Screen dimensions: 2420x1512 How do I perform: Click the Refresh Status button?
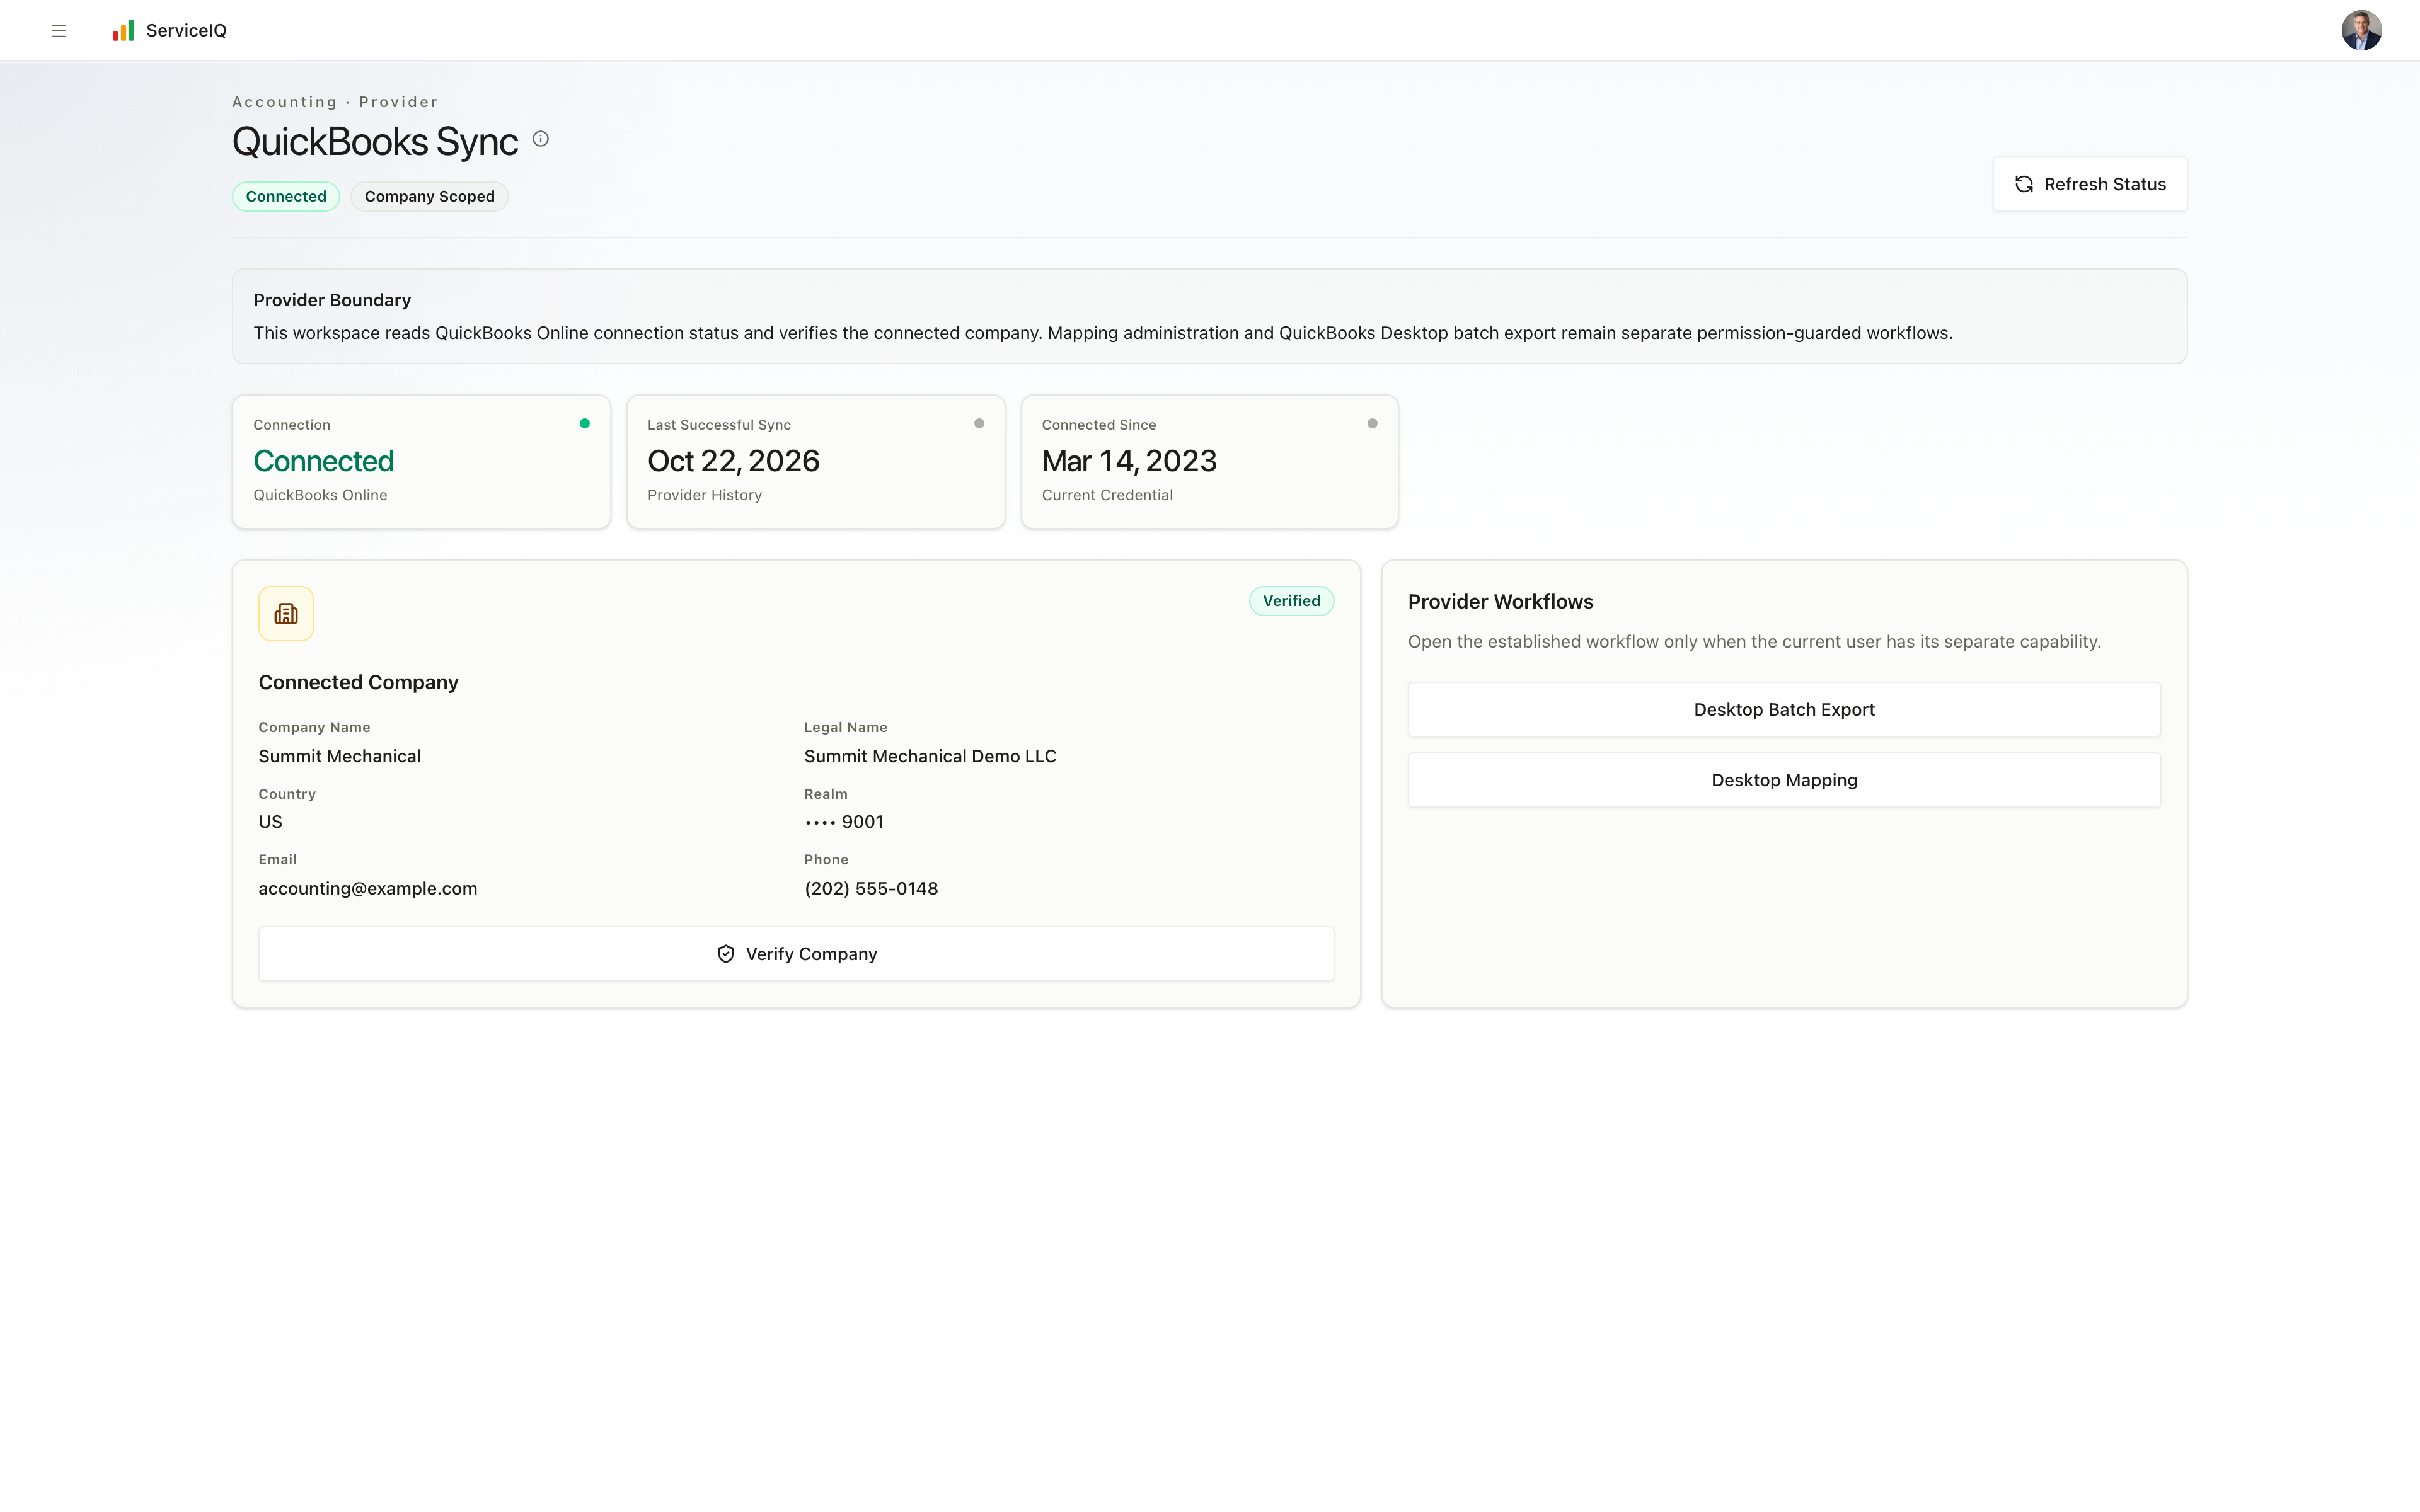2089,184
